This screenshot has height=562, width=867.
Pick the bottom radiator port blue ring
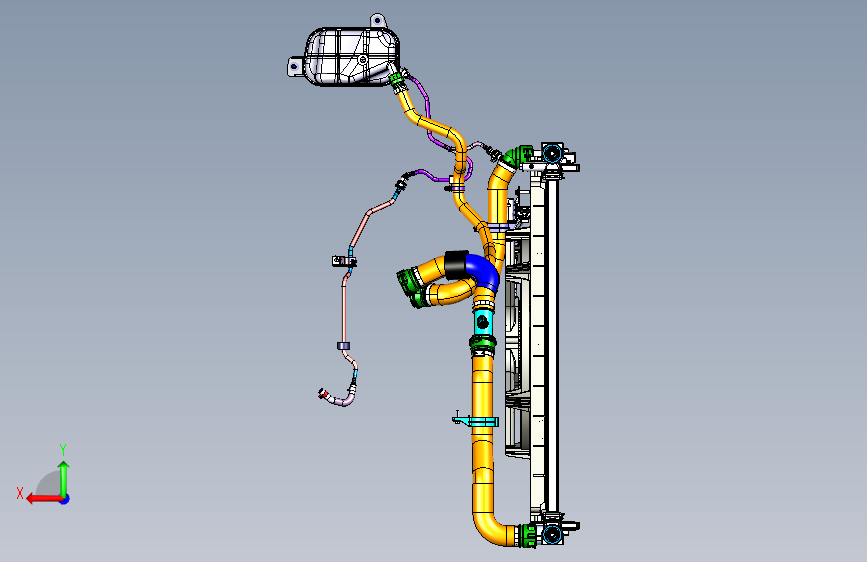[551, 534]
